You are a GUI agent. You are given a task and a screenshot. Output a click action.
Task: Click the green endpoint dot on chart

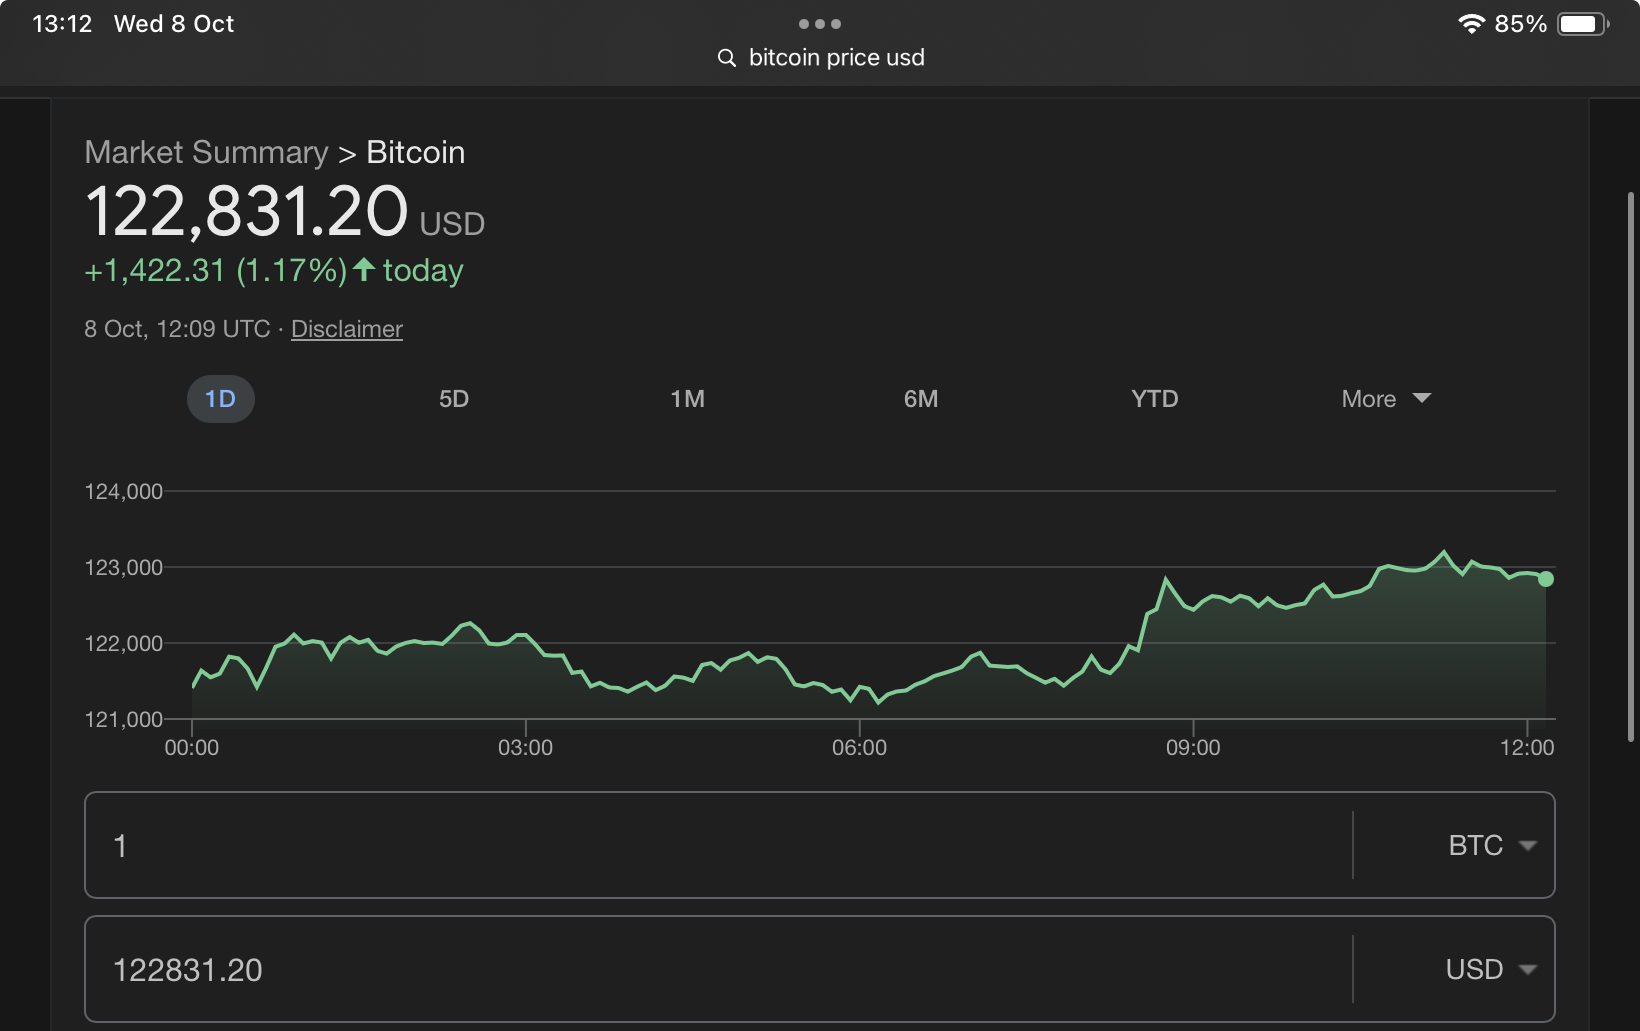1546,579
